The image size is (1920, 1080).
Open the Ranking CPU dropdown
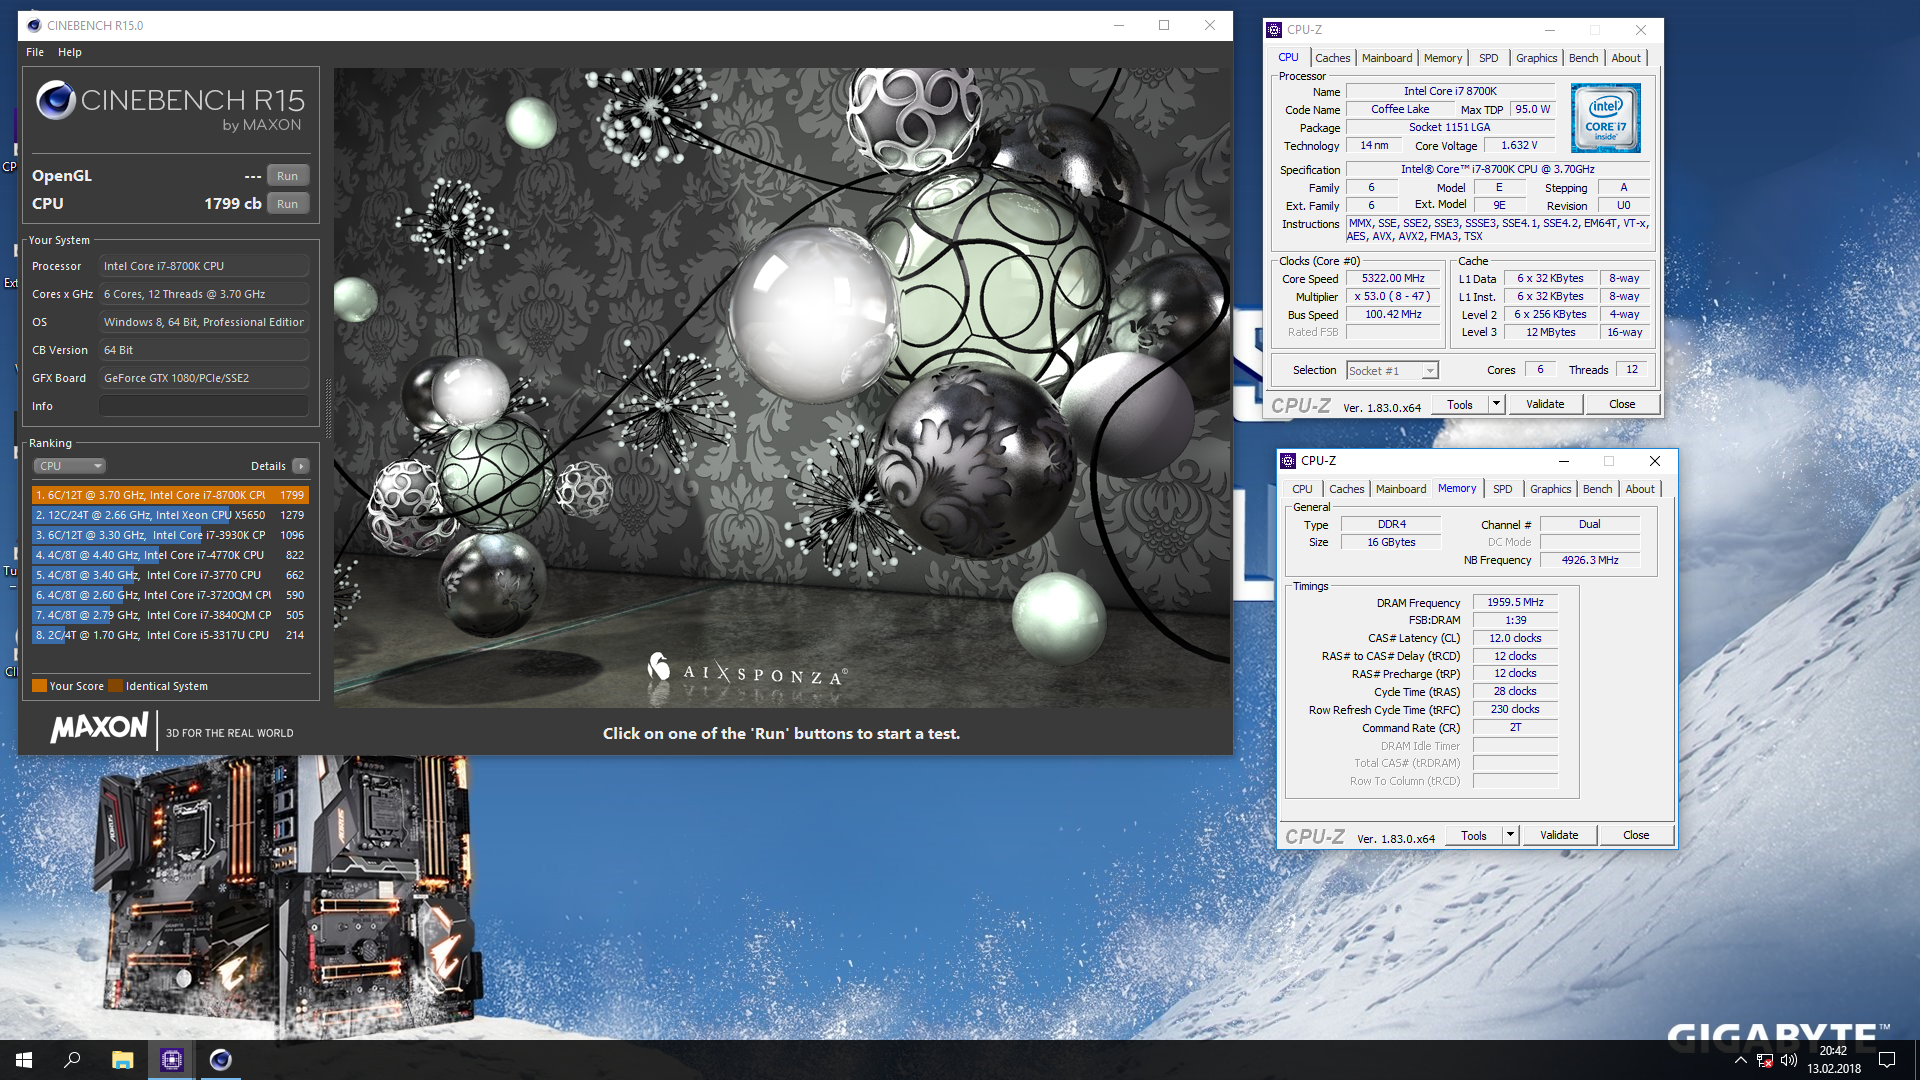(x=69, y=466)
